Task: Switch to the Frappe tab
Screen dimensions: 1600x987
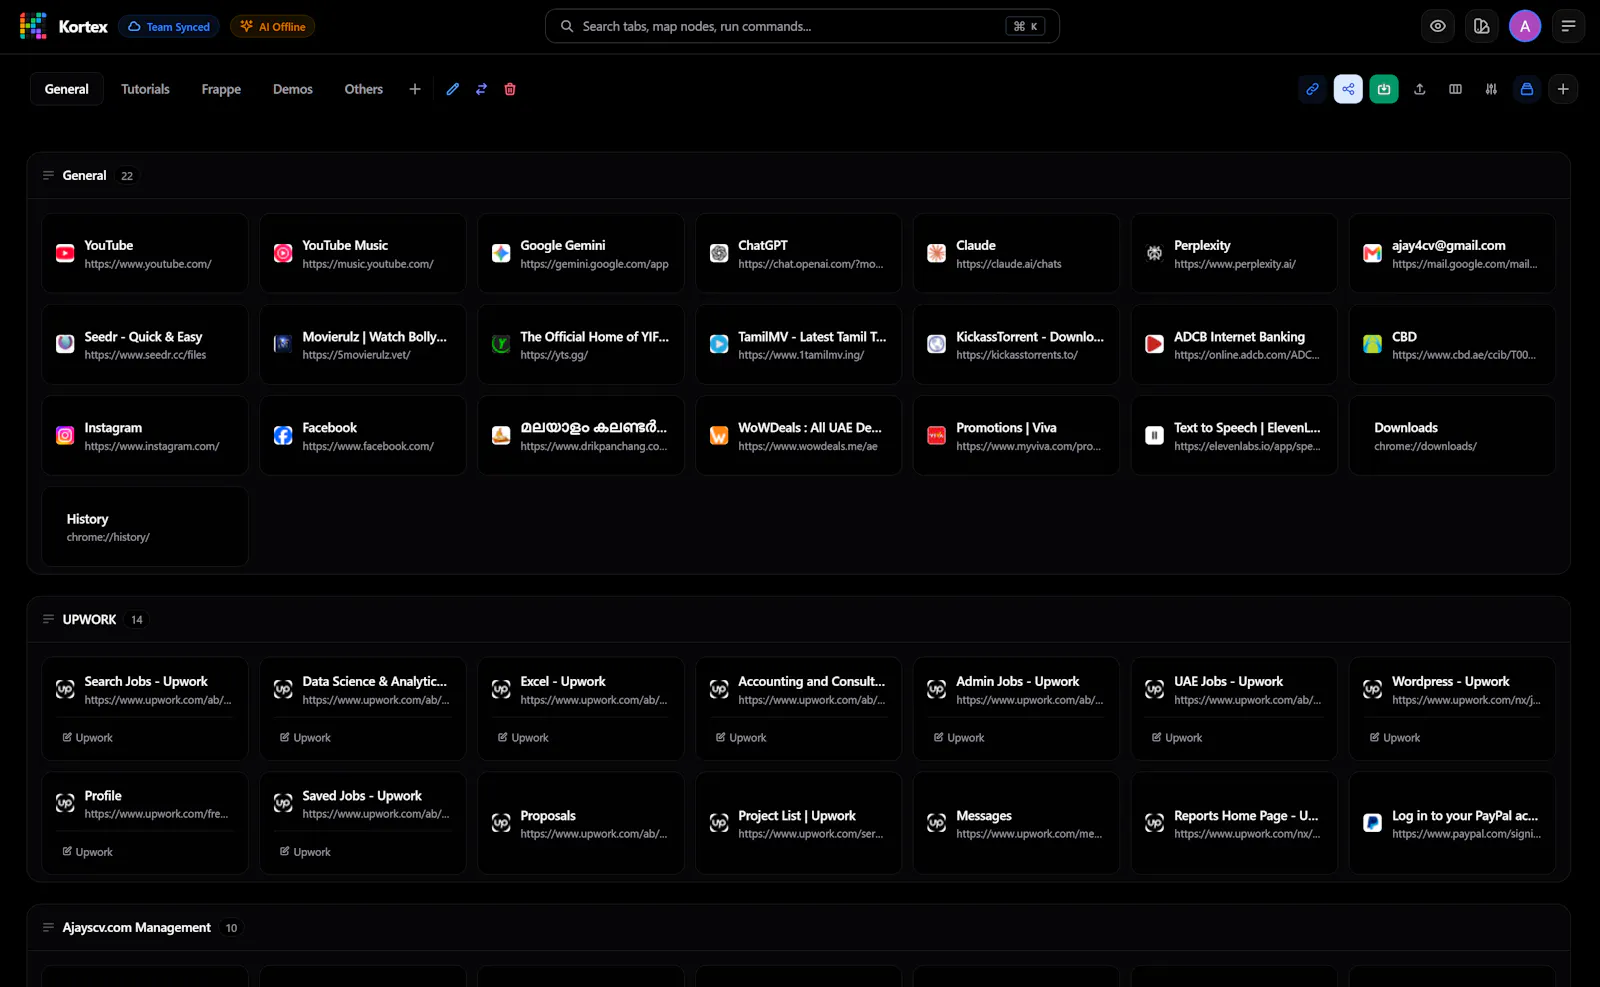Action: coord(221,89)
